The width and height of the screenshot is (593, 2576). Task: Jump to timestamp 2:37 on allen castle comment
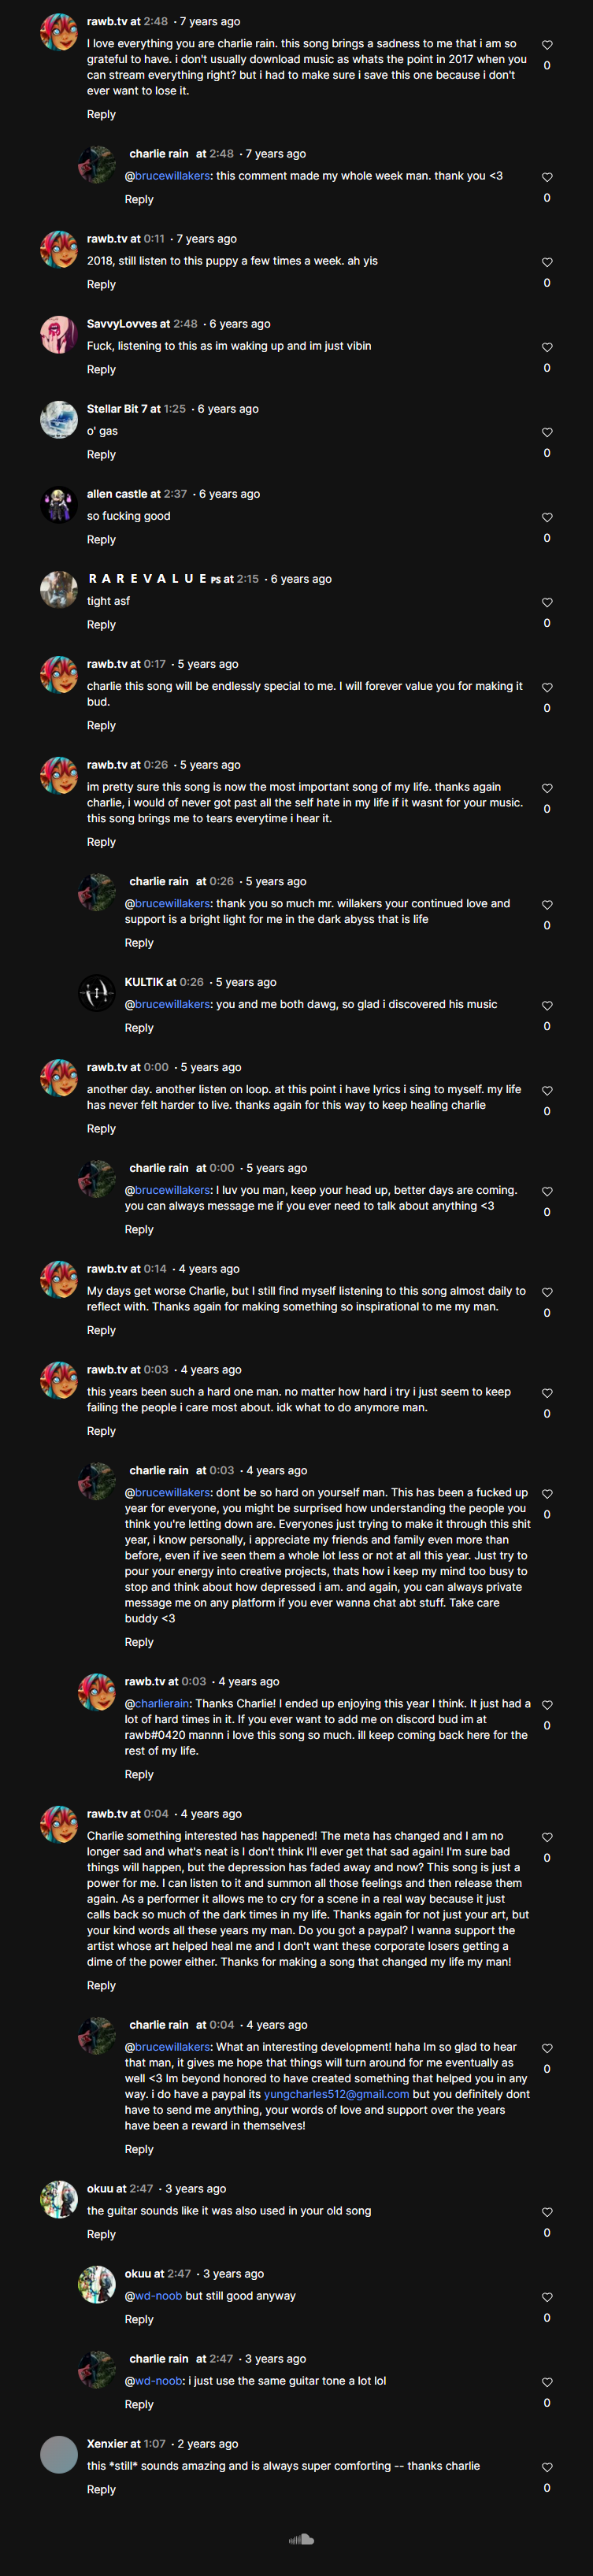[176, 494]
